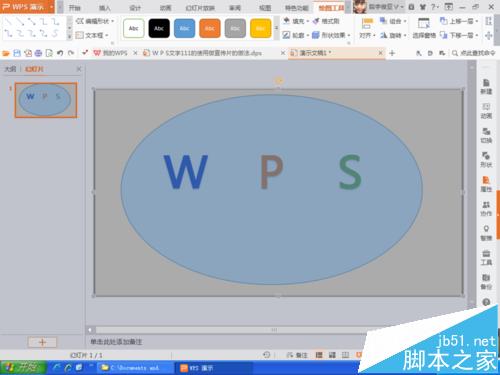The height and width of the screenshot is (375, 500).
Task: Open the 对齐 align dropdown
Action: click(367, 28)
